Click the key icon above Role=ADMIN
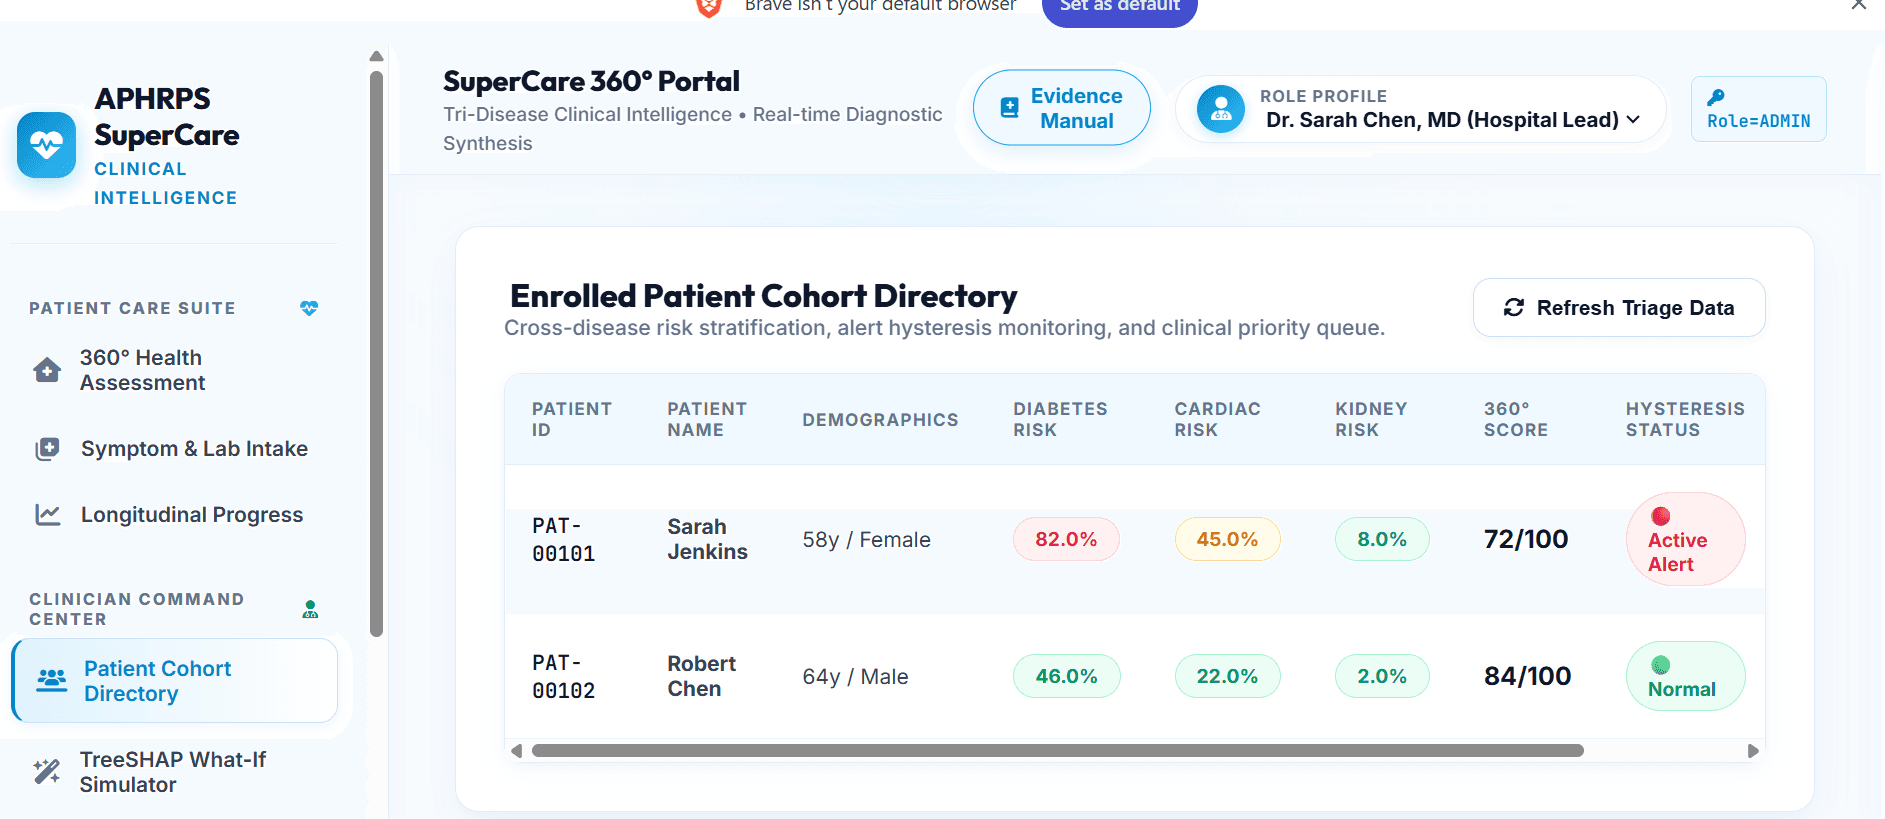Viewport: 1885px width, 819px height. pyautogui.click(x=1716, y=97)
